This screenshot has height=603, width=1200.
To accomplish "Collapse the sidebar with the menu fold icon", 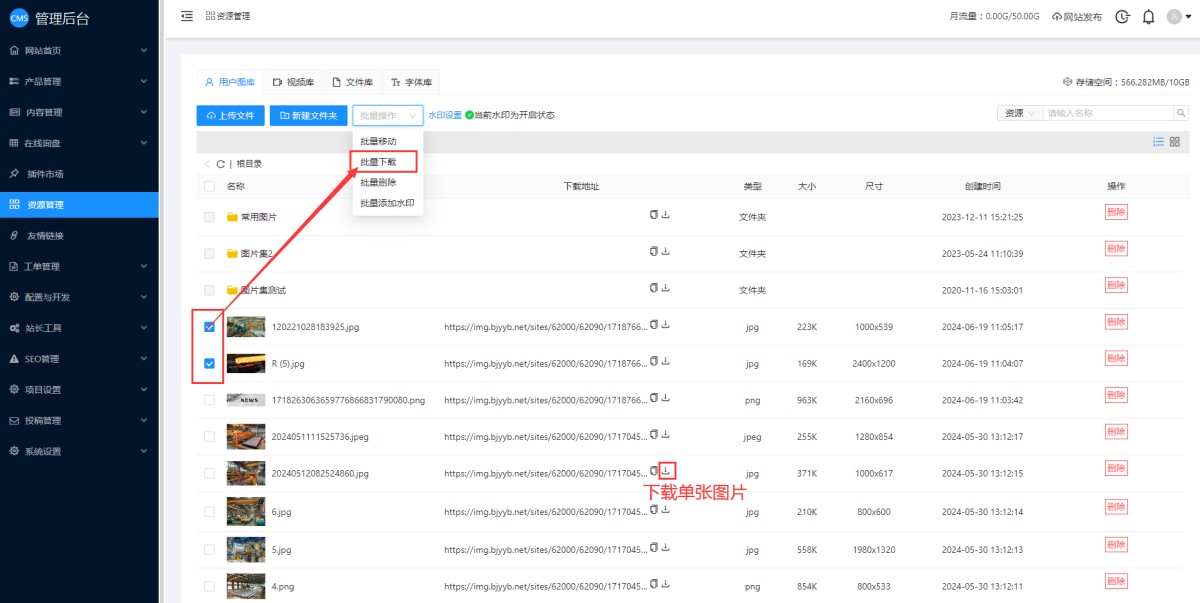I will (187, 16).
